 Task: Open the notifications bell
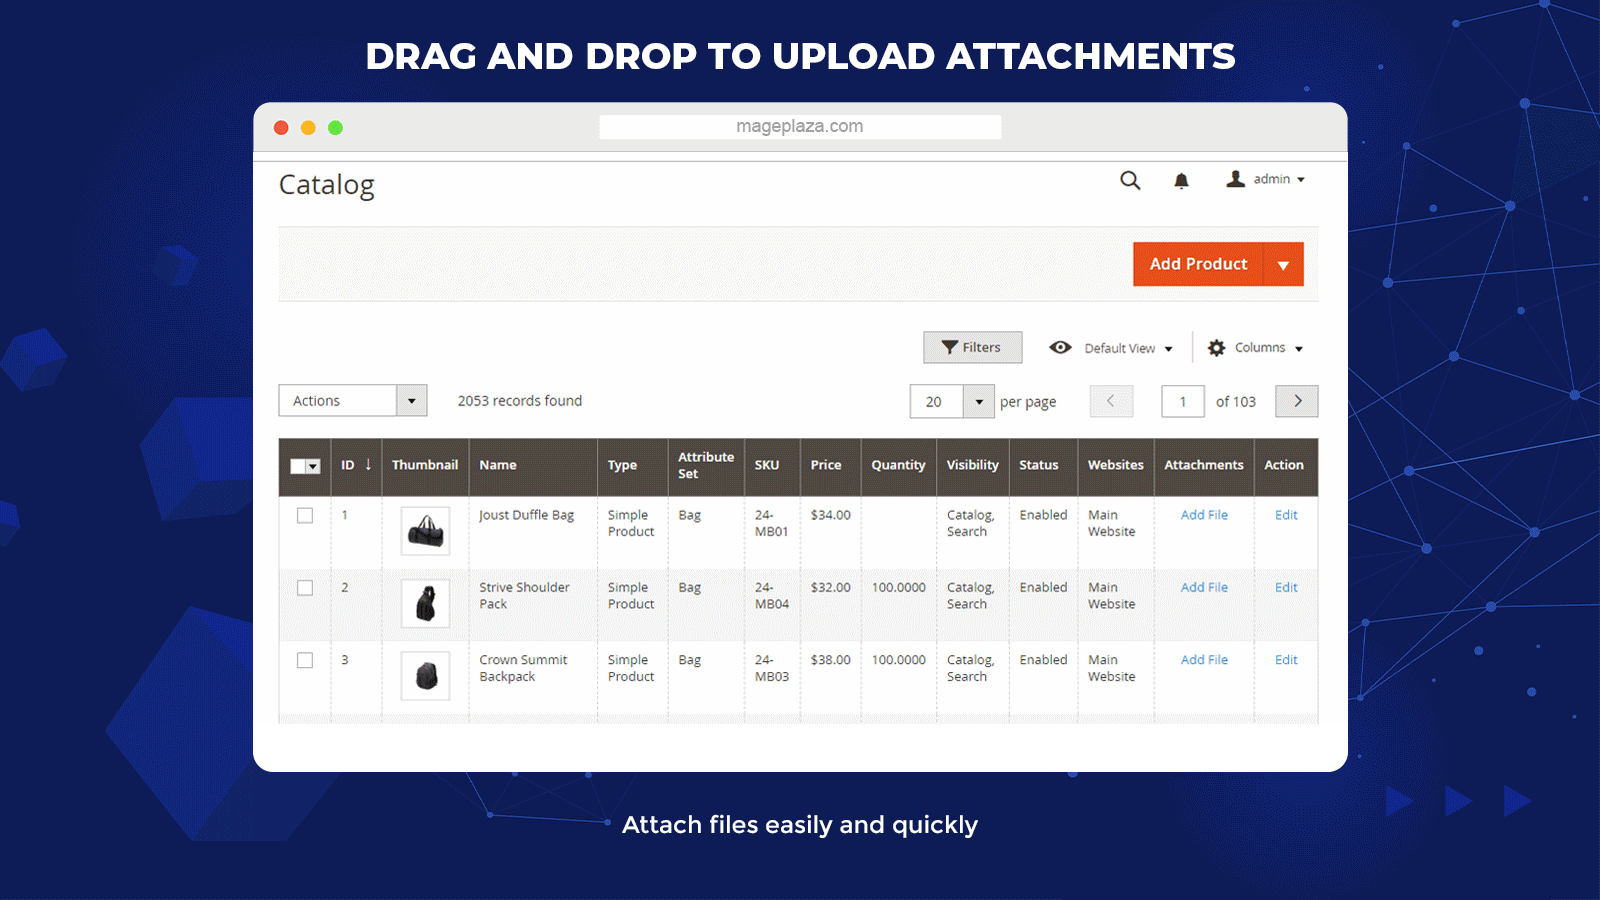pos(1181,180)
